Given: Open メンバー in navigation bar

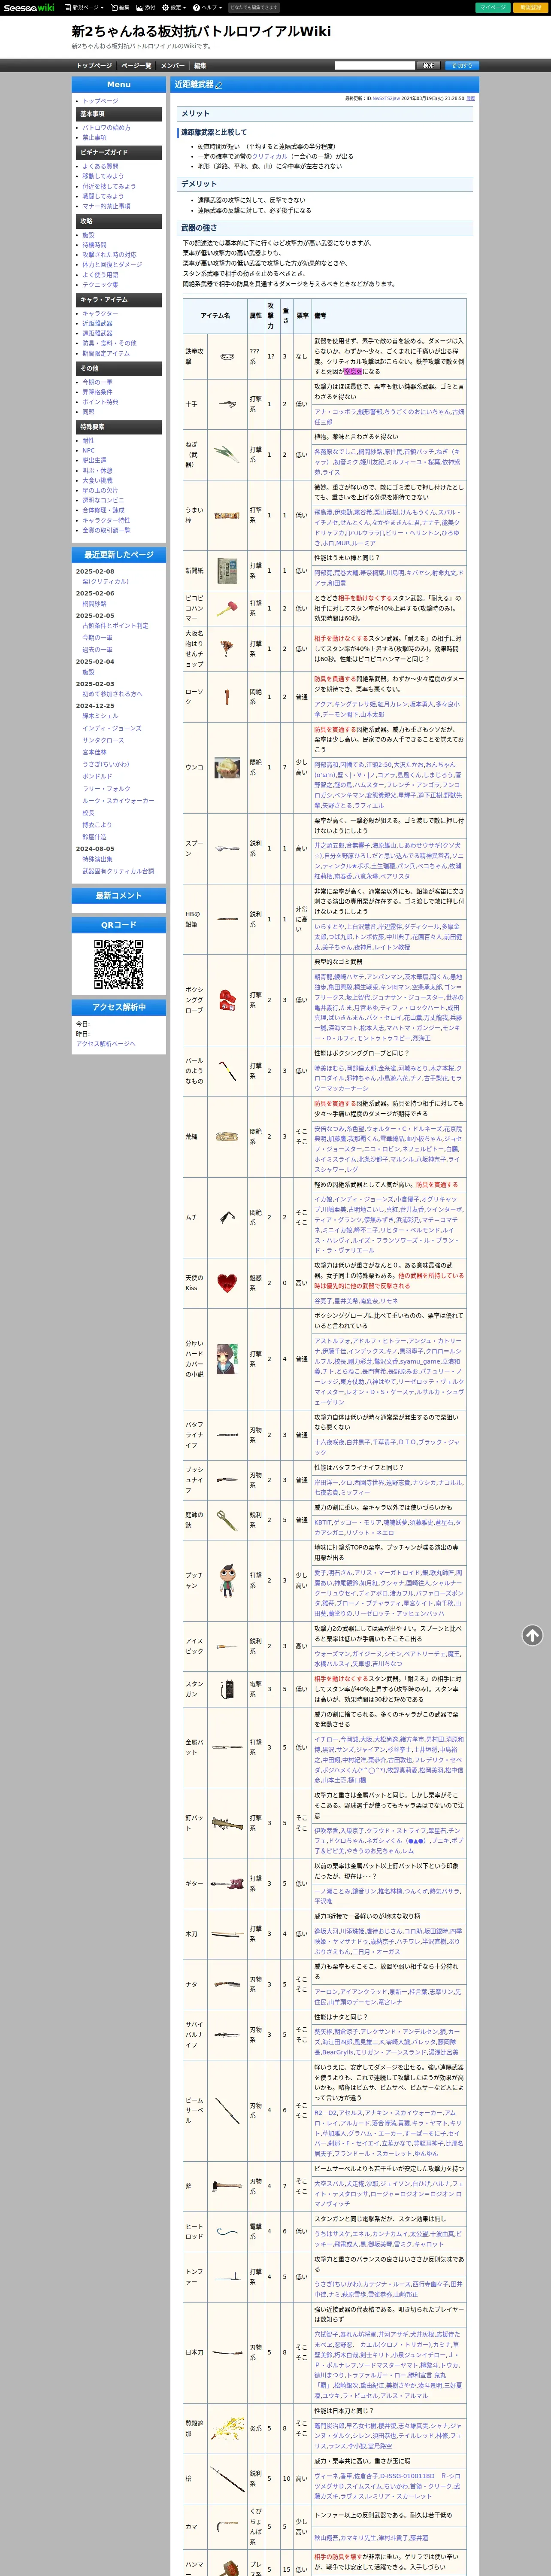Looking at the screenshot, I should point(172,66).
